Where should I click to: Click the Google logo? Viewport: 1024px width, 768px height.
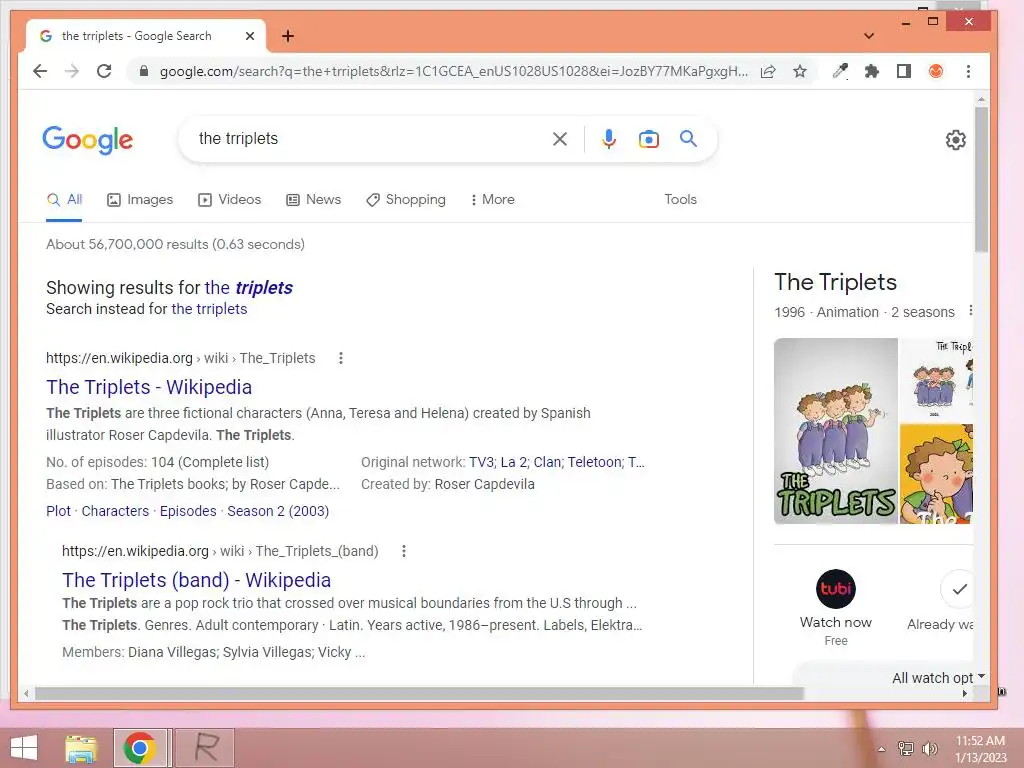coord(88,140)
